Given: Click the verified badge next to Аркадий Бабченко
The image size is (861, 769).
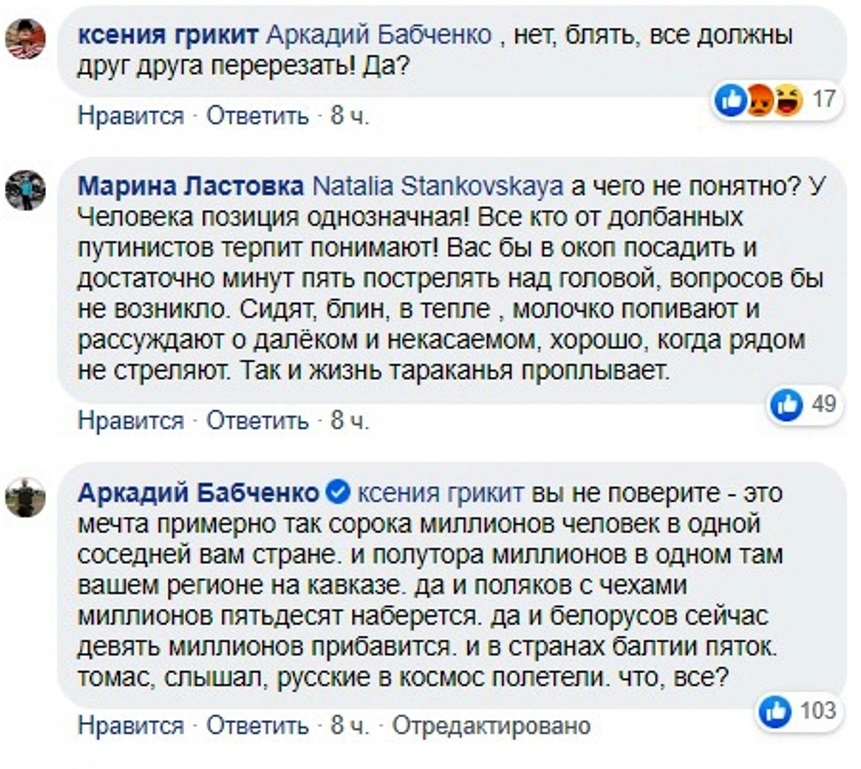Looking at the screenshot, I should click(x=338, y=492).
